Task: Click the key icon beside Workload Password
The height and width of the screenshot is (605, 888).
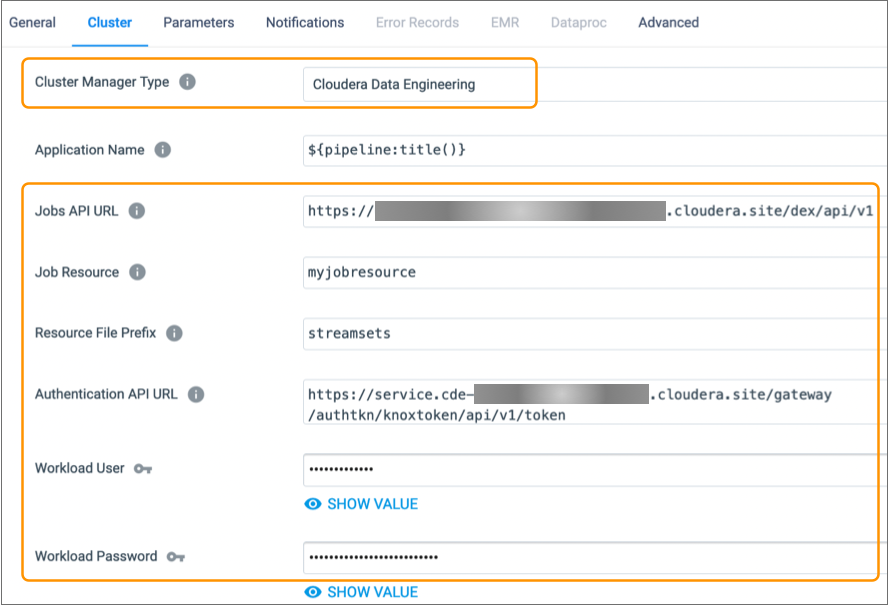Action: click(x=176, y=557)
